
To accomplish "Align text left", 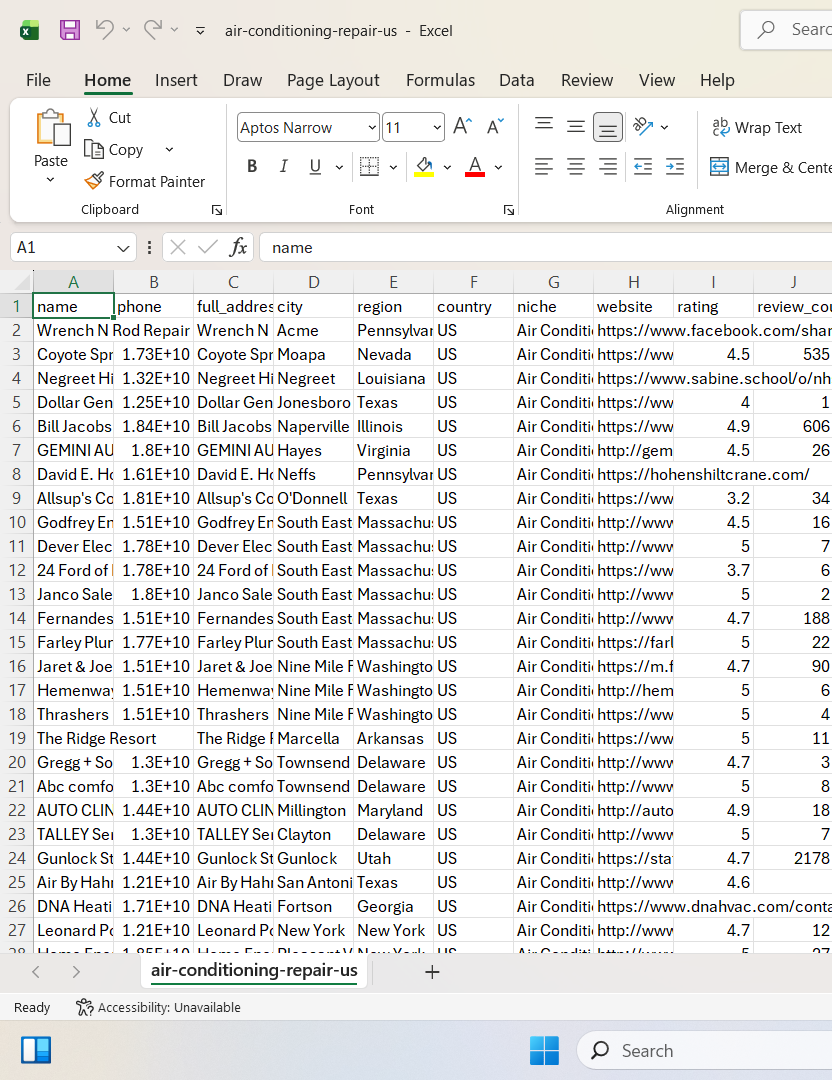I will point(544,167).
